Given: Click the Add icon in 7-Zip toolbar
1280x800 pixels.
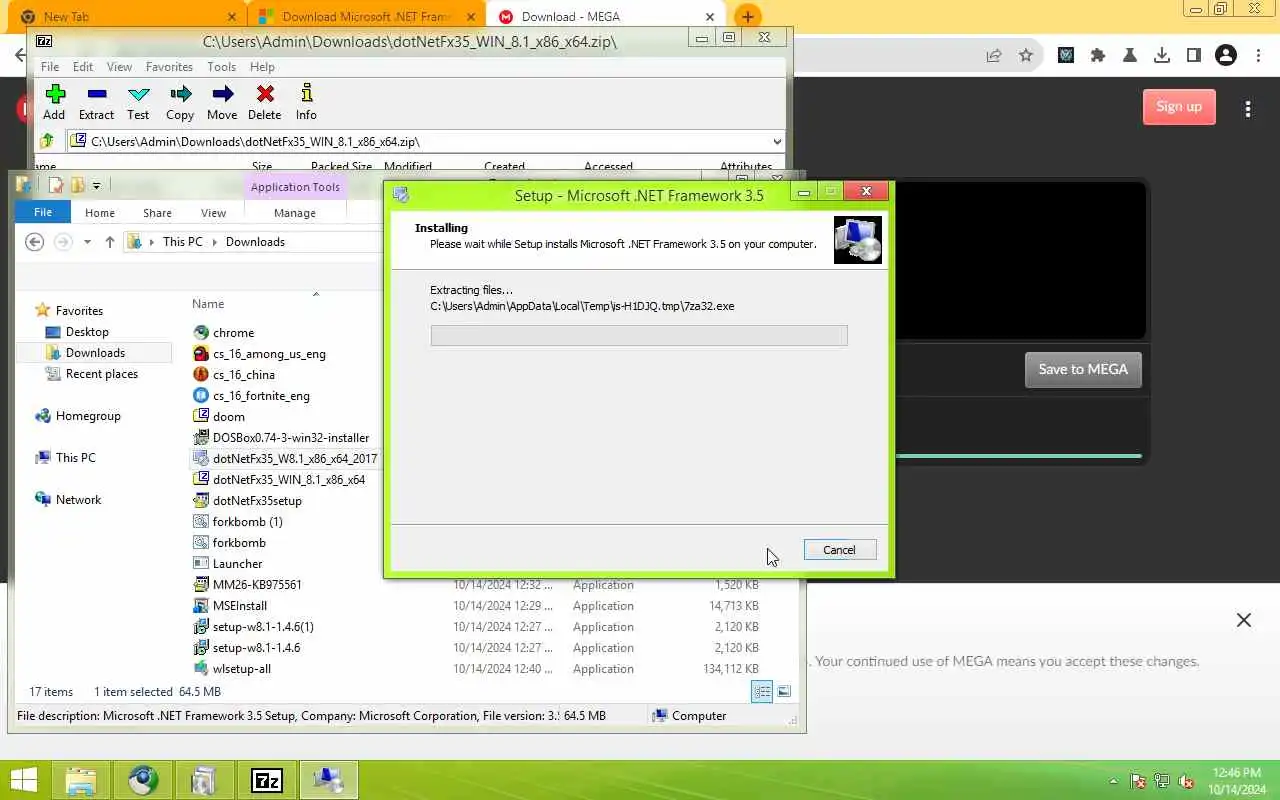Looking at the screenshot, I should [x=55, y=95].
